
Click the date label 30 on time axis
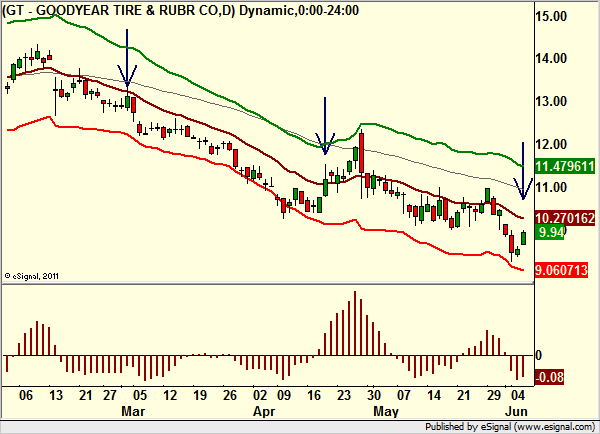[x=374, y=395]
